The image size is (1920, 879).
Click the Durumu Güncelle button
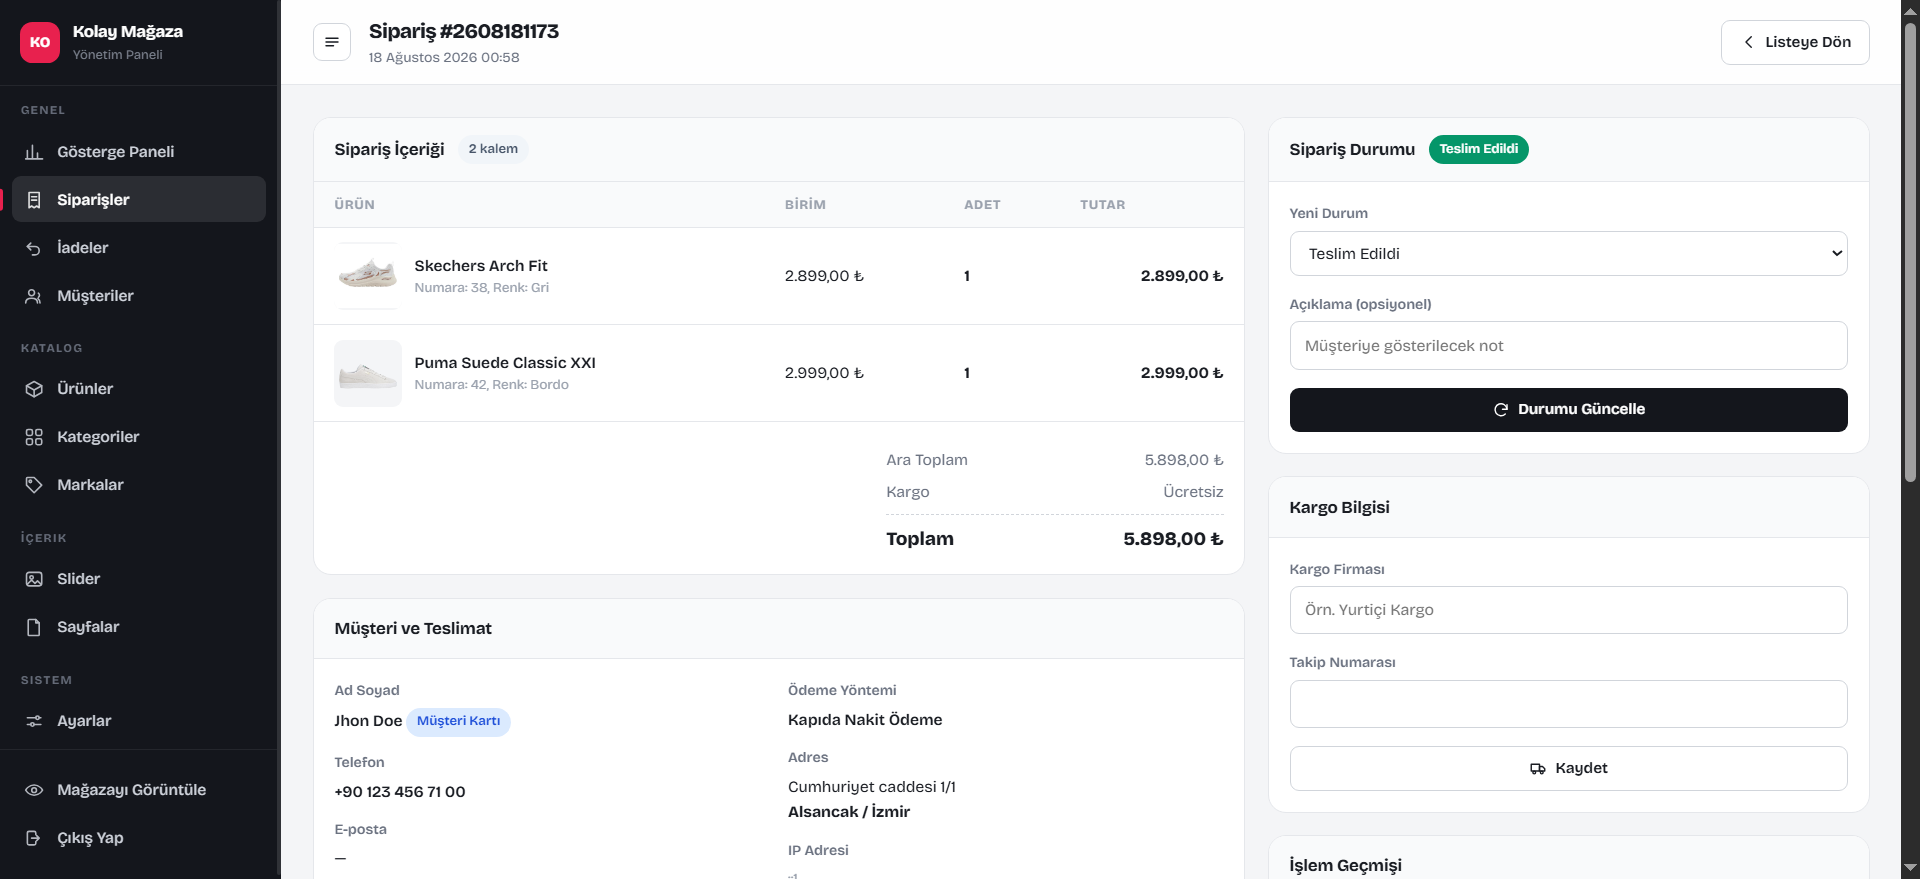pyautogui.click(x=1568, y=410)
